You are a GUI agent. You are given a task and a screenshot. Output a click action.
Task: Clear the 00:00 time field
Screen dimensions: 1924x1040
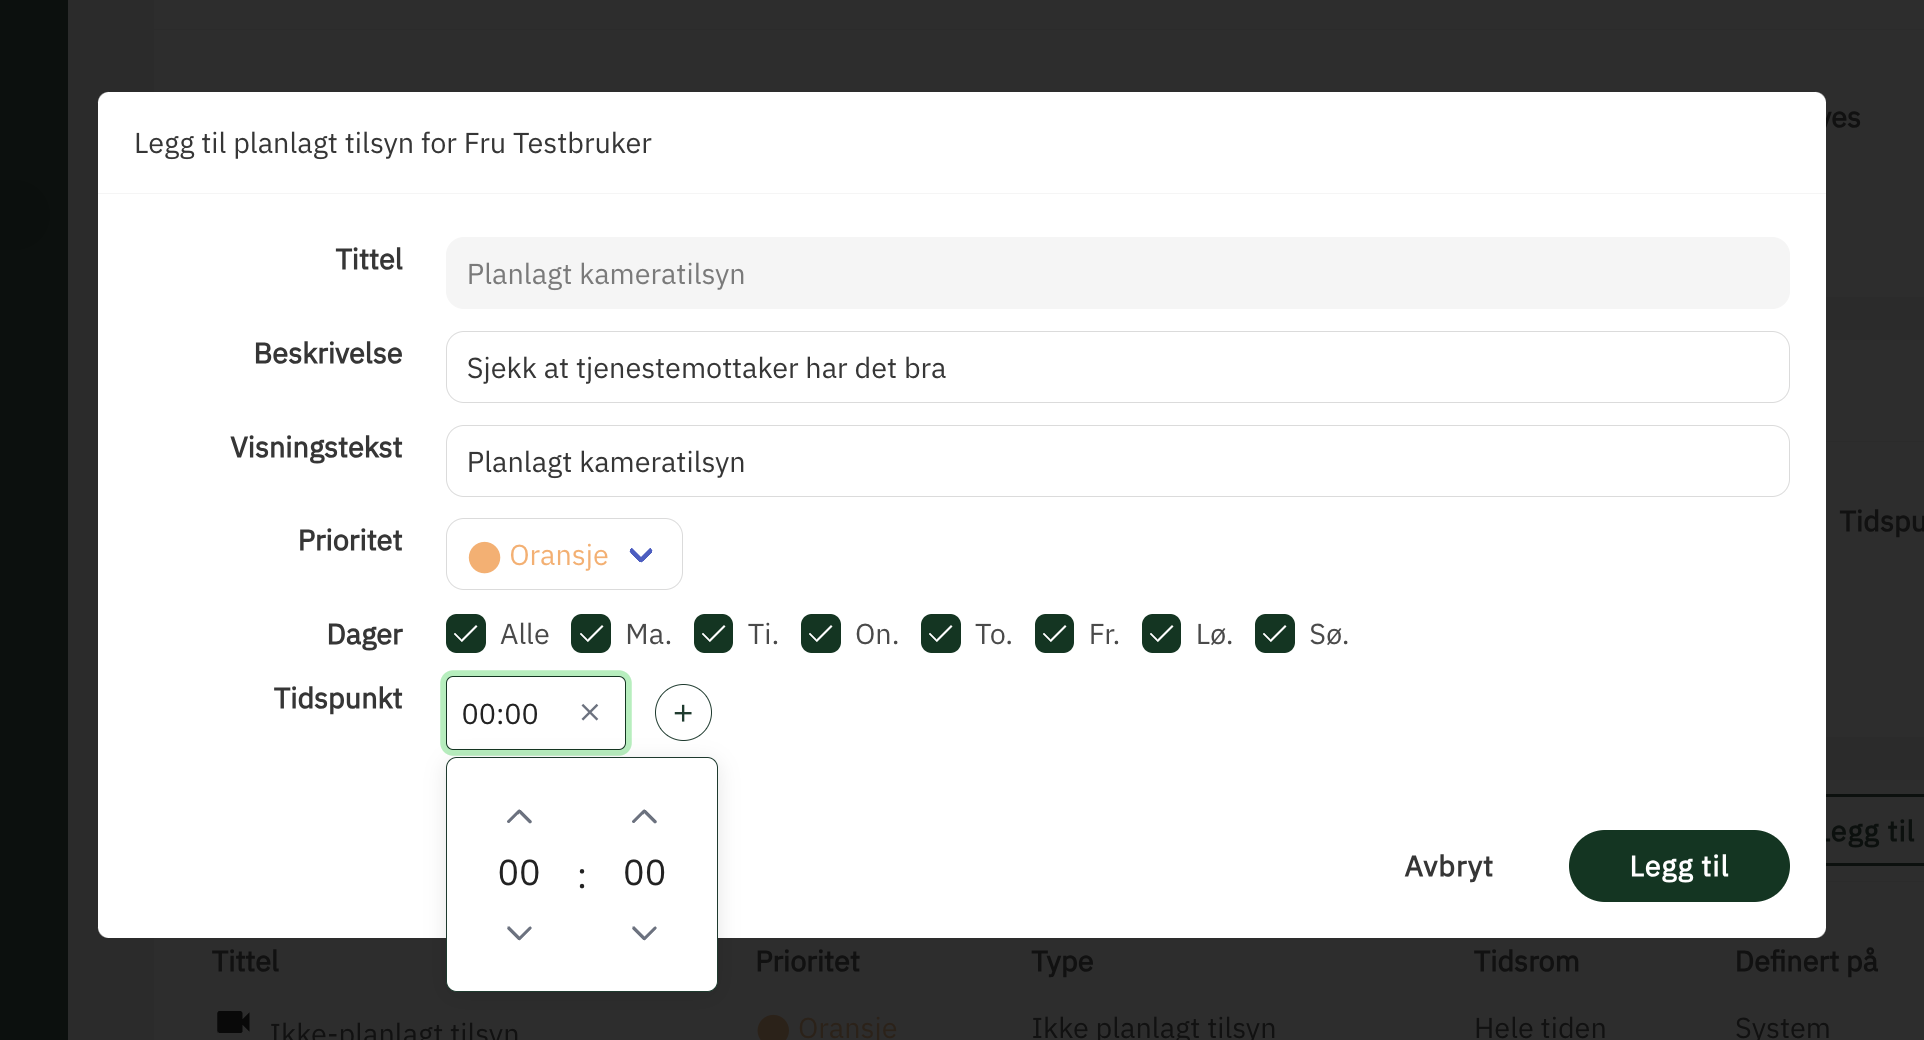pyautogui.click(x=590, y=713)
